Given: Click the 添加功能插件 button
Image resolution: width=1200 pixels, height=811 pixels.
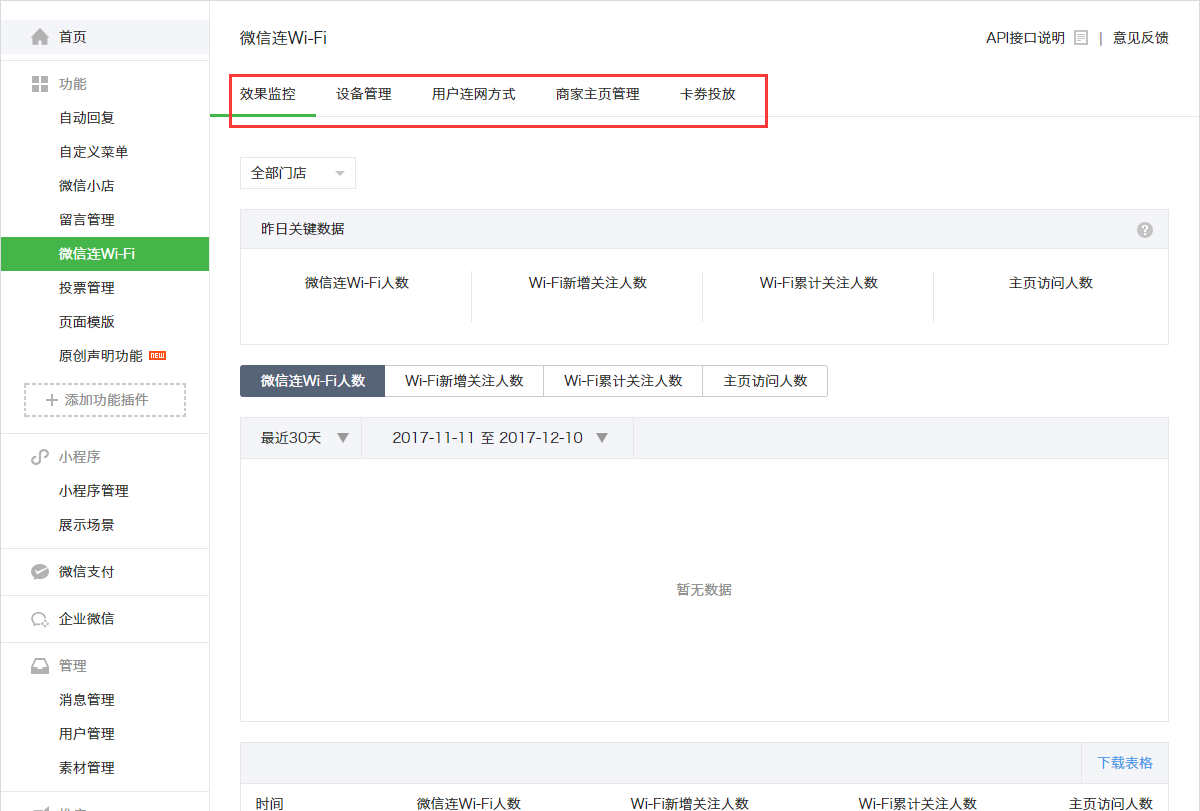Looking at the screenshot, I should click(105, 400).
